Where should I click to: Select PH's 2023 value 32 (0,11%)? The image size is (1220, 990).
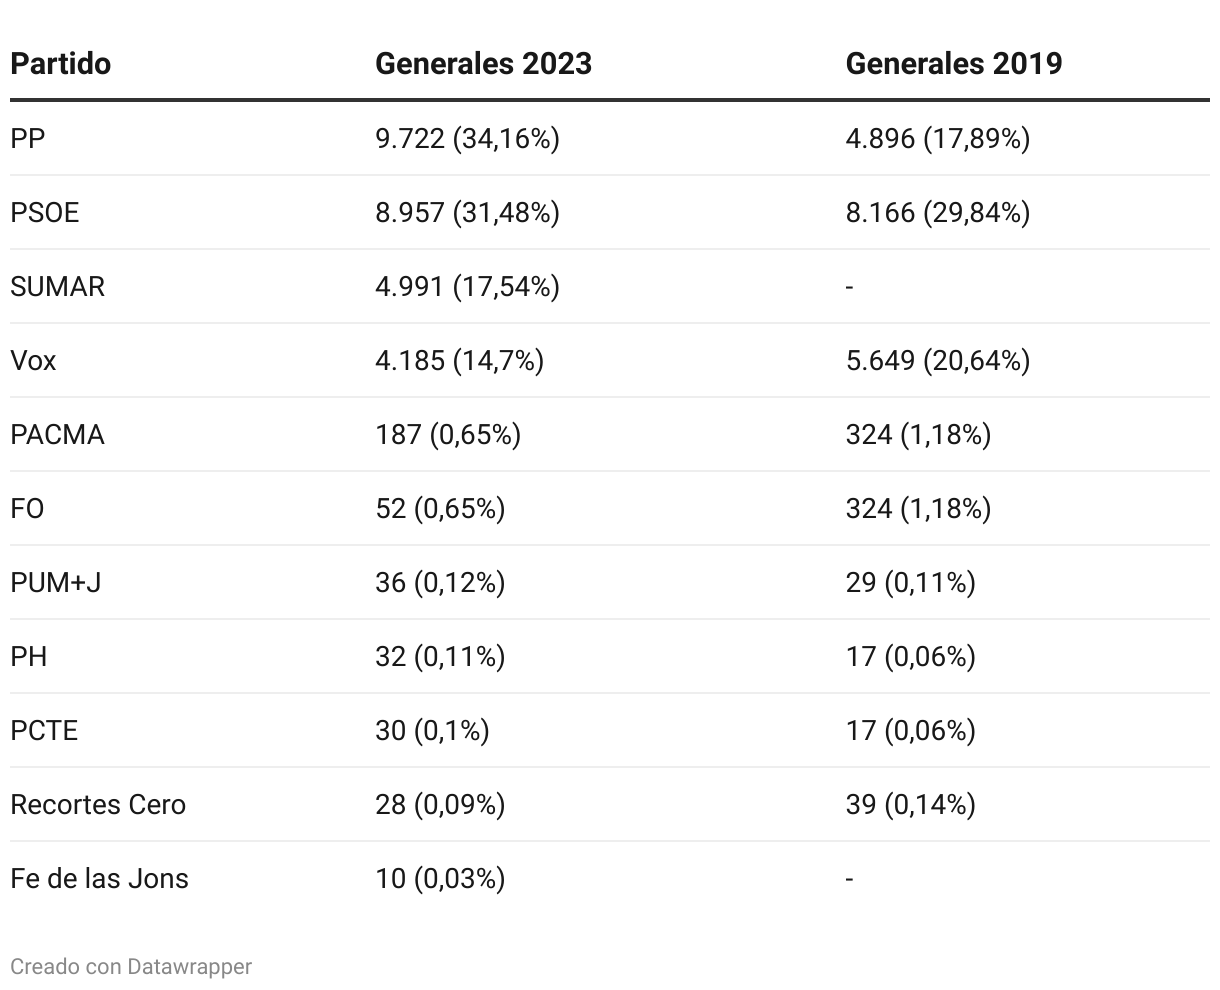(x=440, y=656)
